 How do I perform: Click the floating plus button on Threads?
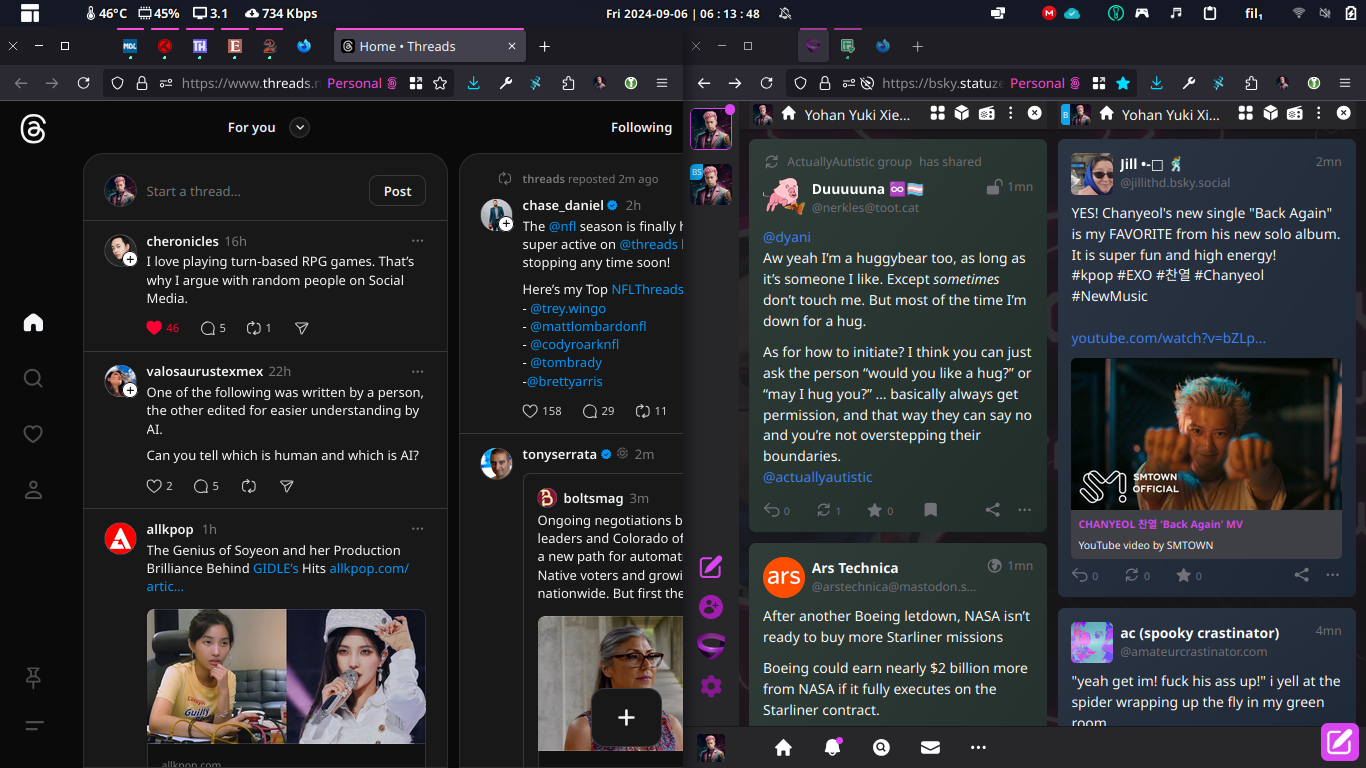(x=626, y=717)
